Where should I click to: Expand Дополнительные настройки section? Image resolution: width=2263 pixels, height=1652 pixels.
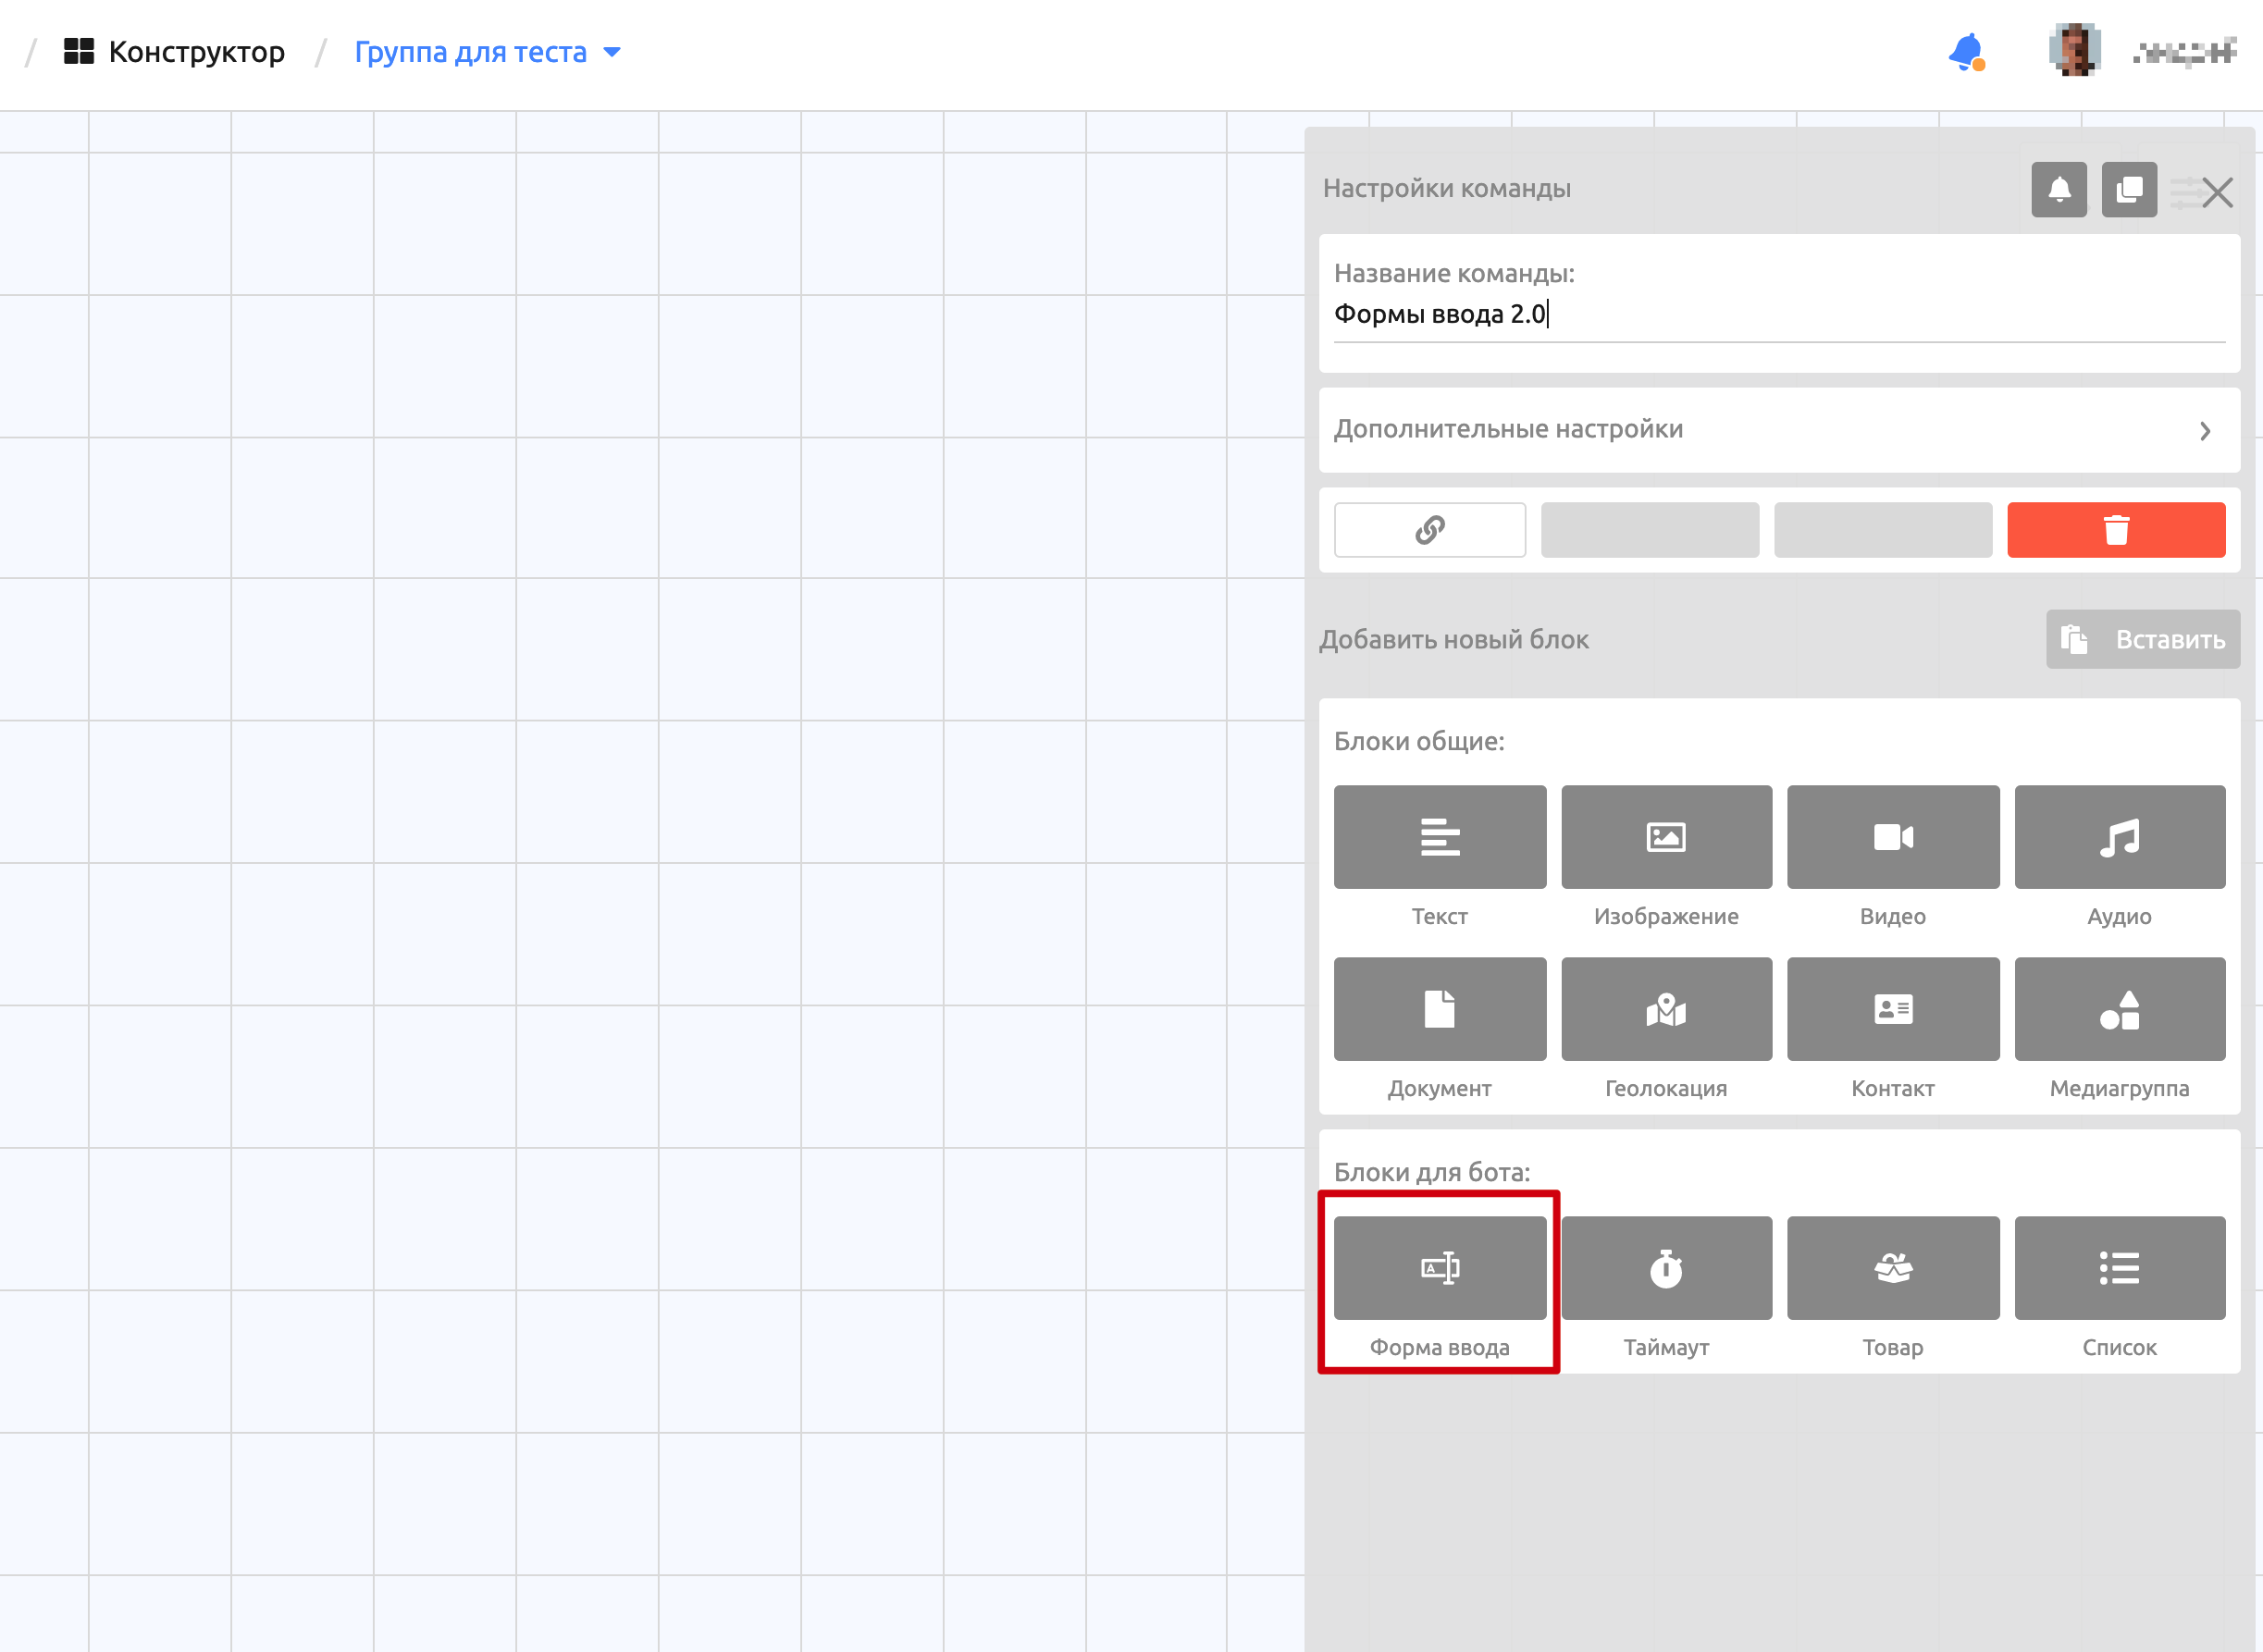click(1778, 429)
